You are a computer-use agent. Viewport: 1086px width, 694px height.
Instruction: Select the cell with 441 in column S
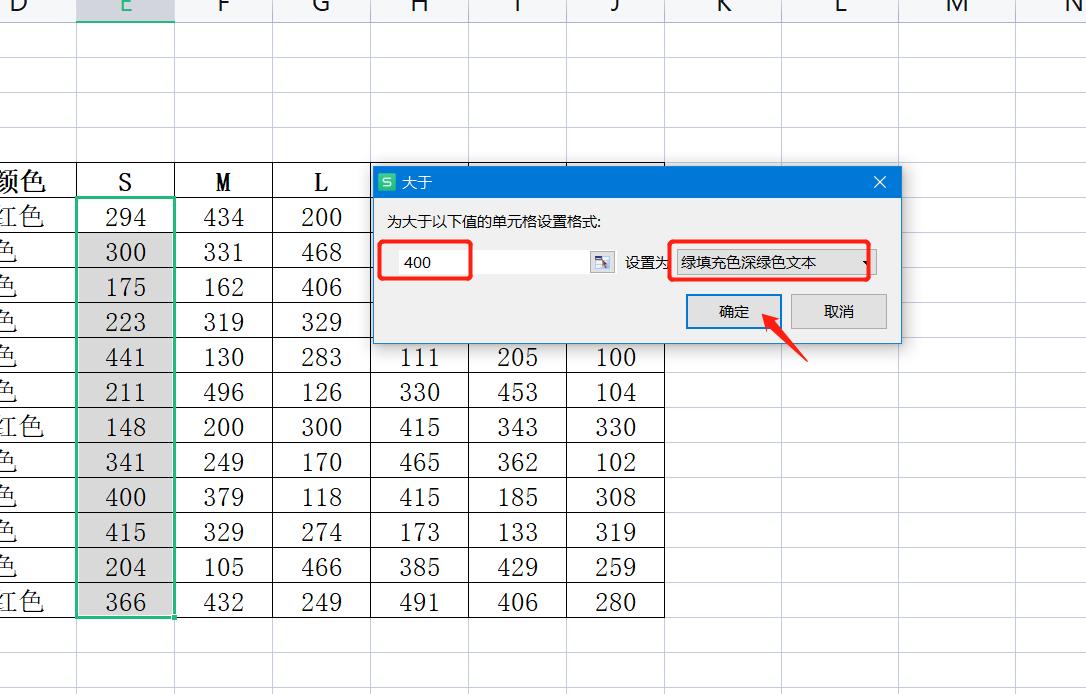[124, 356]
